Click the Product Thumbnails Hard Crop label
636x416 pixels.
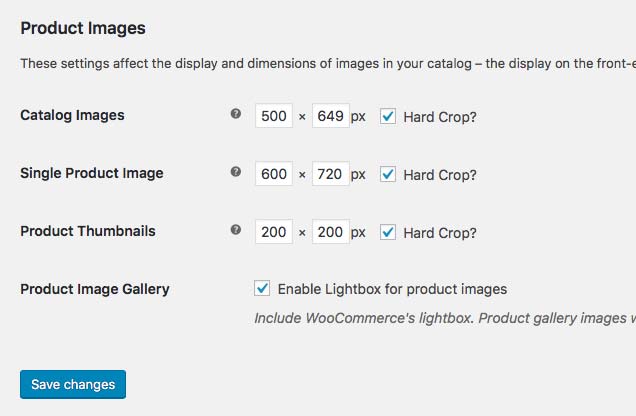coord(440,232)
